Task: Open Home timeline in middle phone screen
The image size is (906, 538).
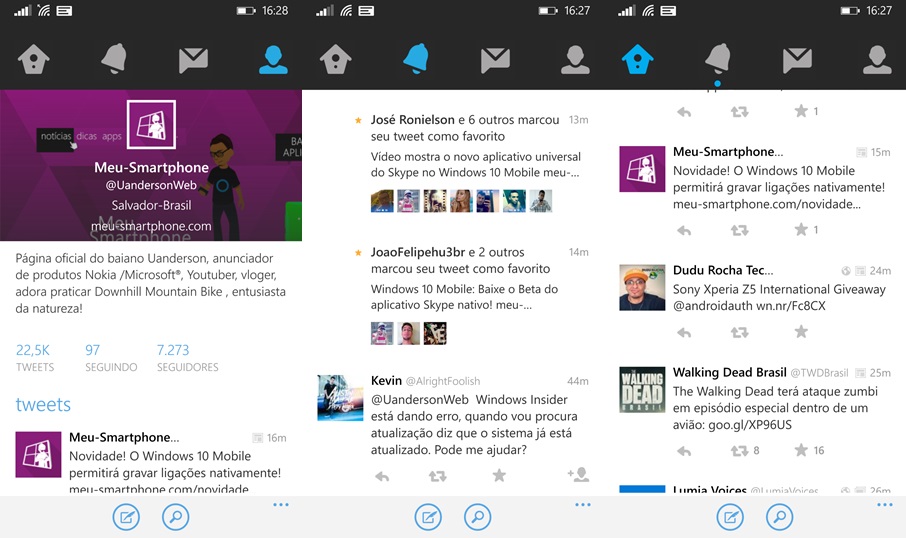Action: point(336,59)
